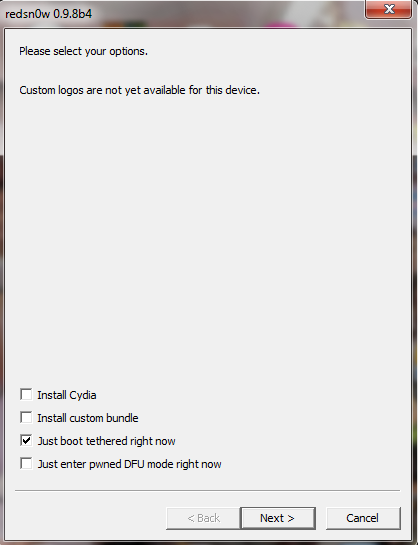Click the 'Install Cydia' label text
The image size is (418, 545).
67,395
